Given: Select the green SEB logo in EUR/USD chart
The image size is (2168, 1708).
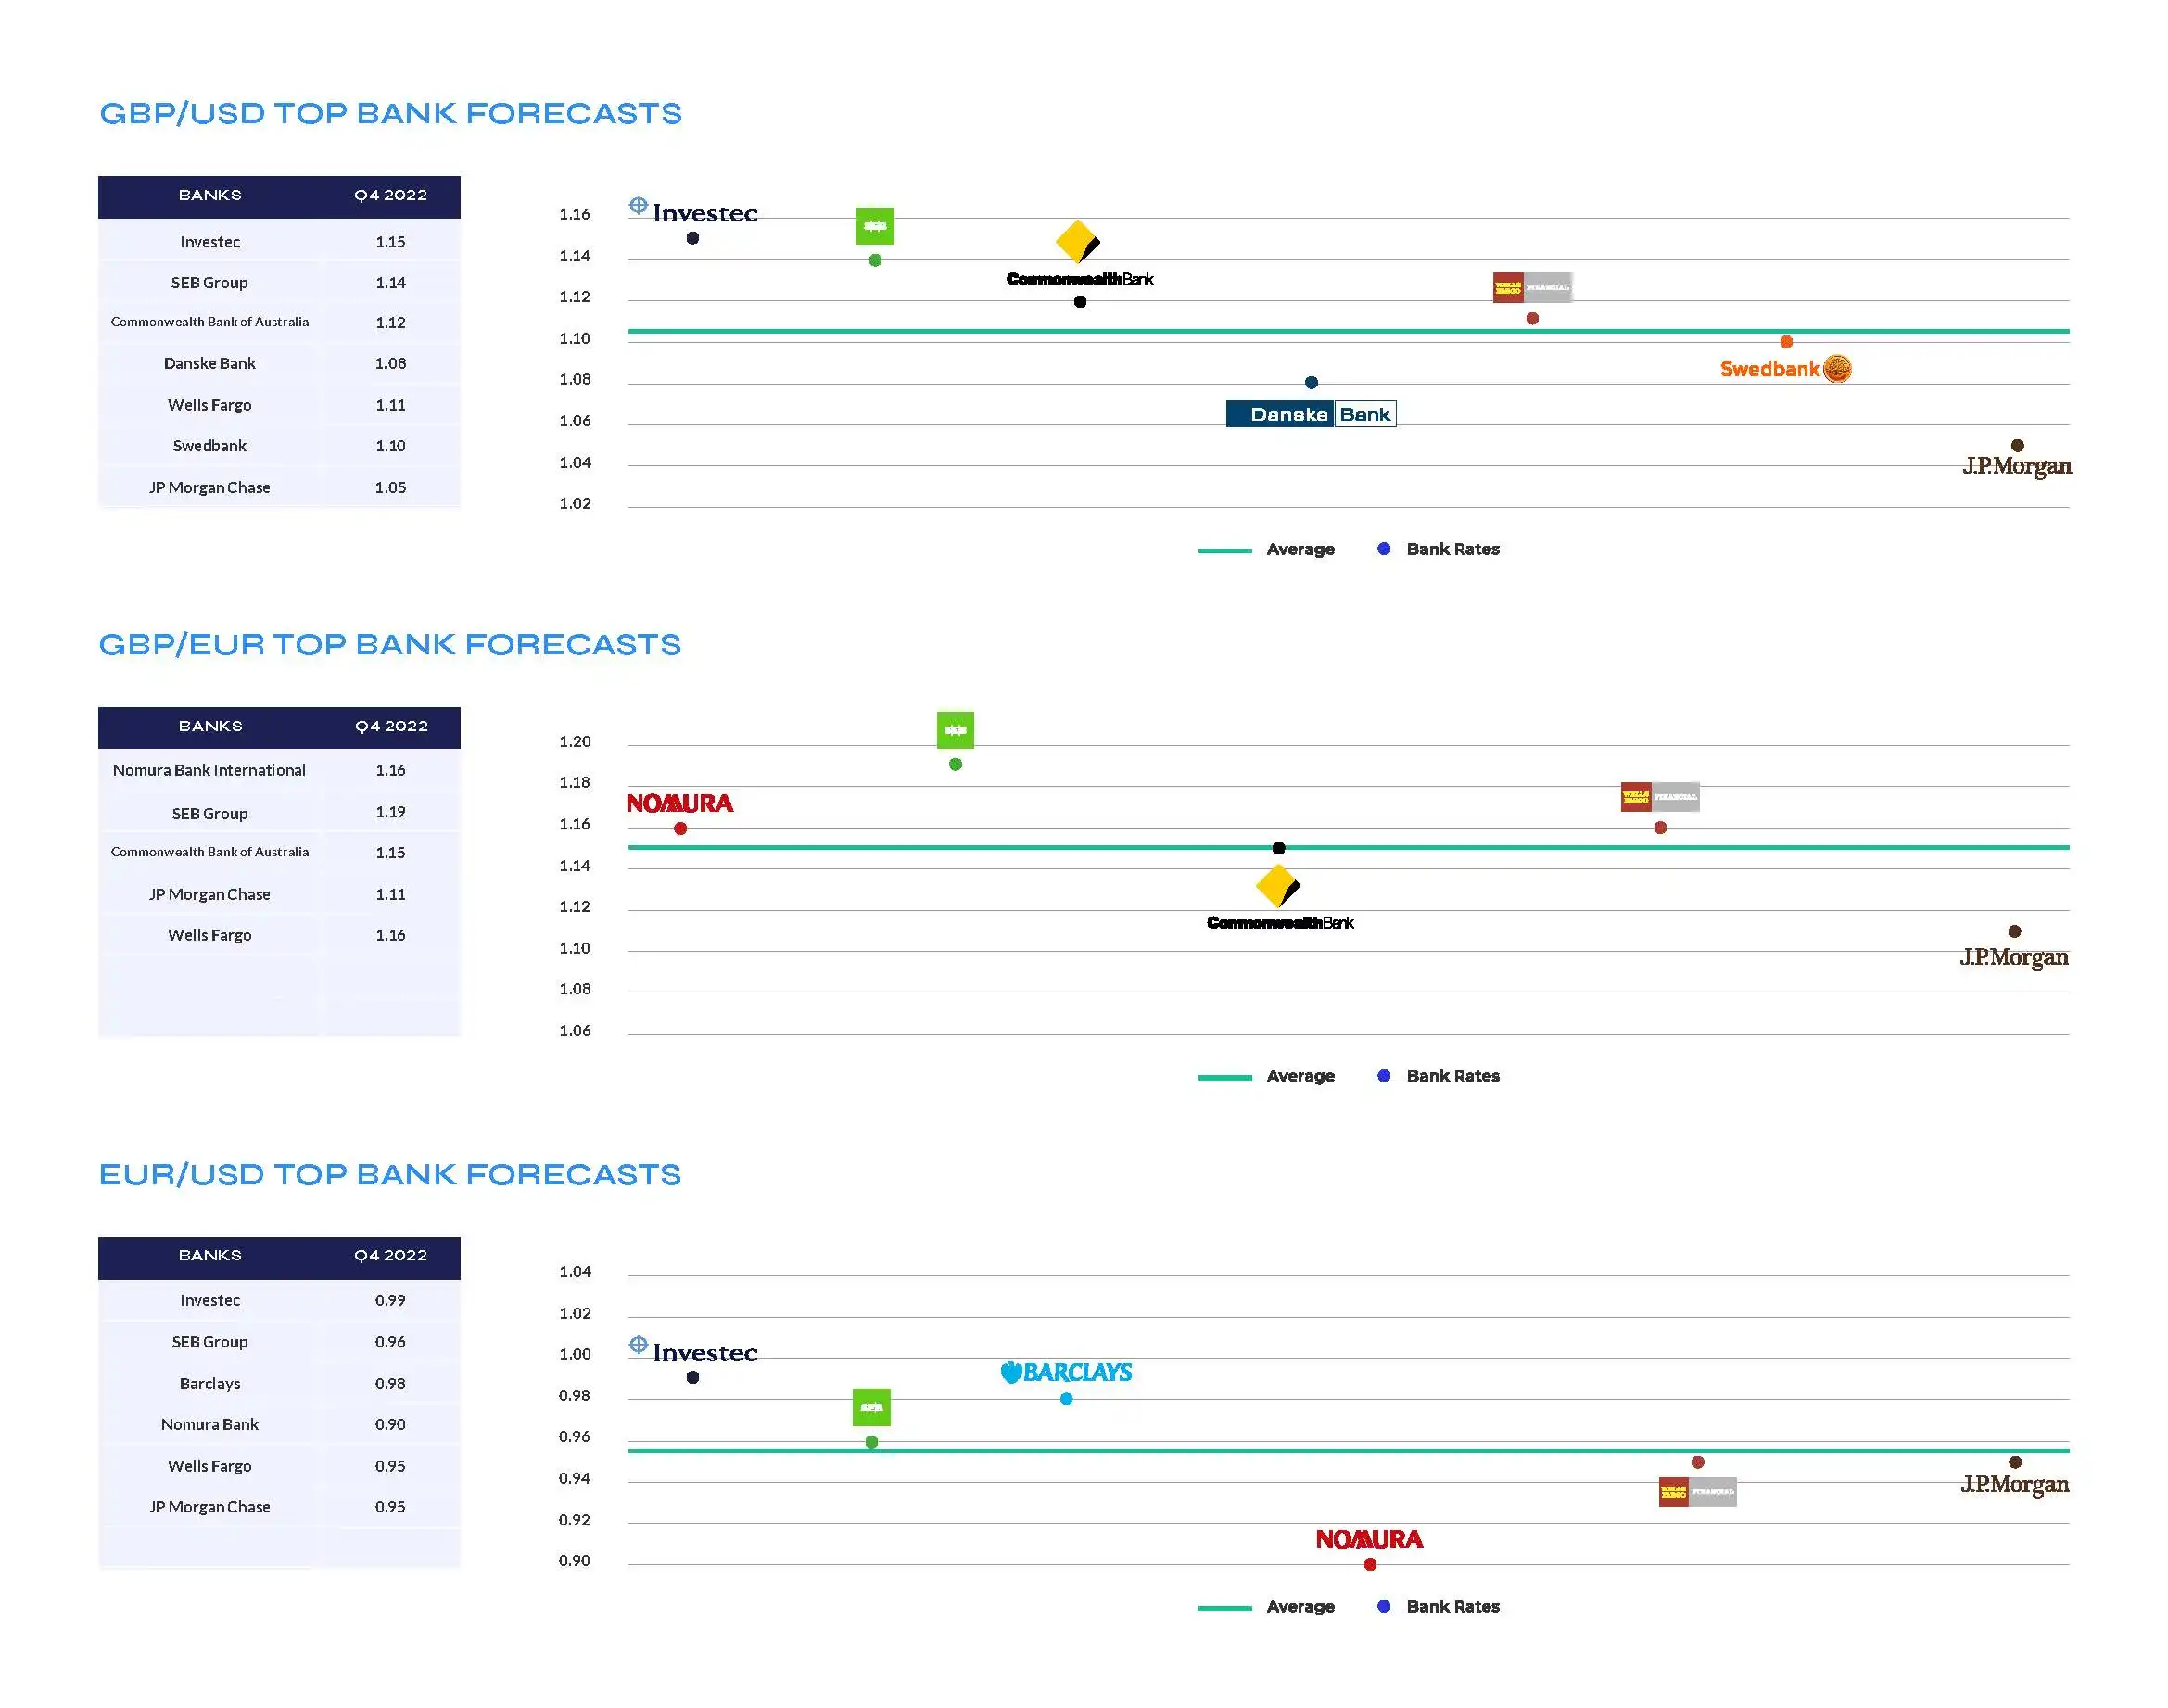Looking at the screenshot, I should pos(871,1407).
